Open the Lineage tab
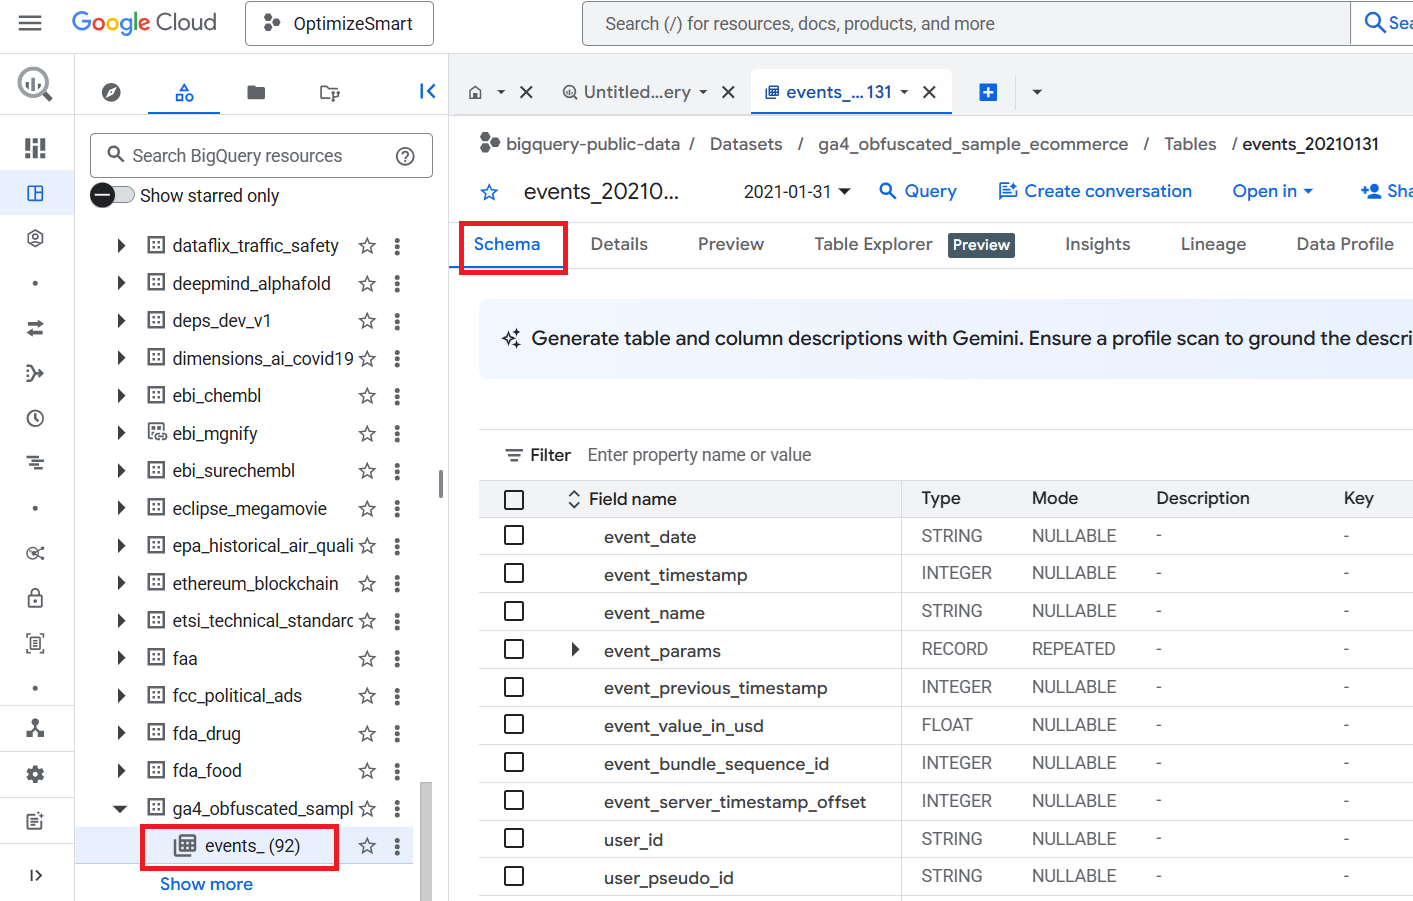Image resolution: width=1413 pixels, height=901 pixels. (x=1212, y=245)
